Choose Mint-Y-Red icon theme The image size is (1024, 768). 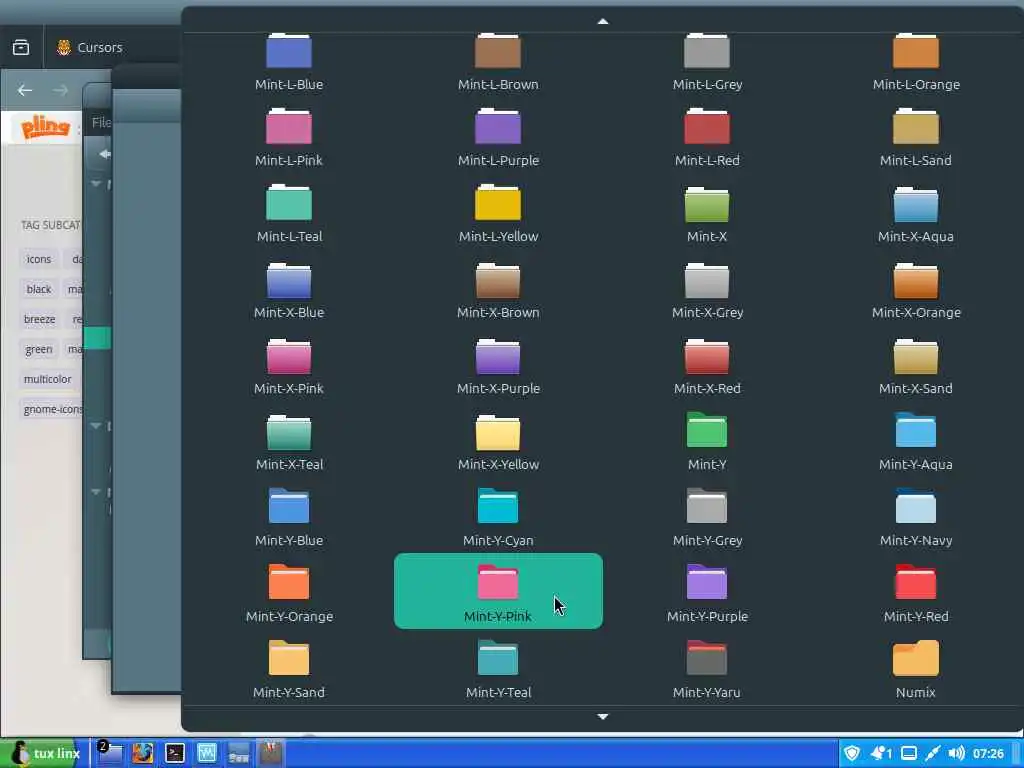[916, 591]
